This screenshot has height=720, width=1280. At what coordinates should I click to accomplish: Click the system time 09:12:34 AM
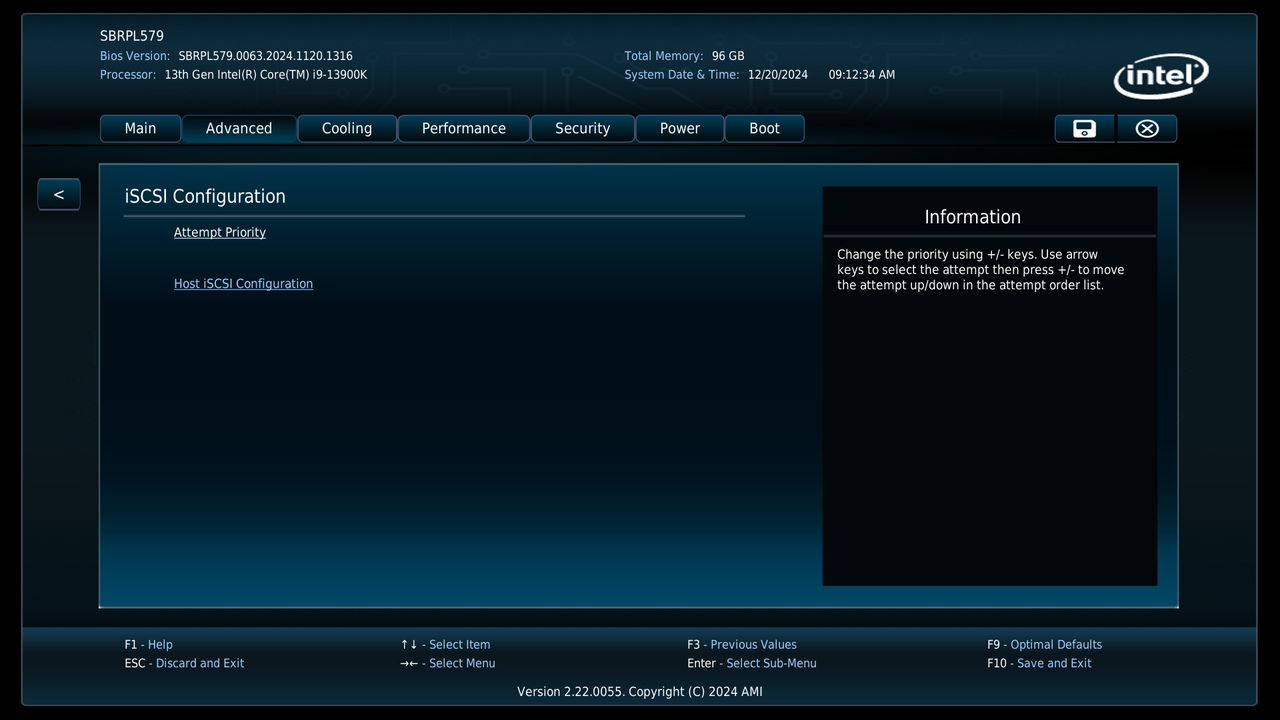point(862,75)
